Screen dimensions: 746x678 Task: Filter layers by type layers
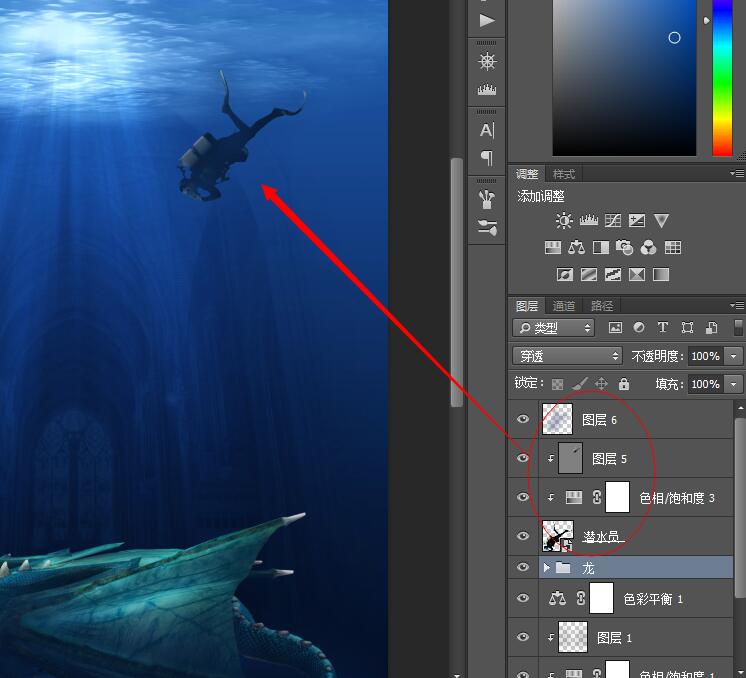(x=663, y=327)
